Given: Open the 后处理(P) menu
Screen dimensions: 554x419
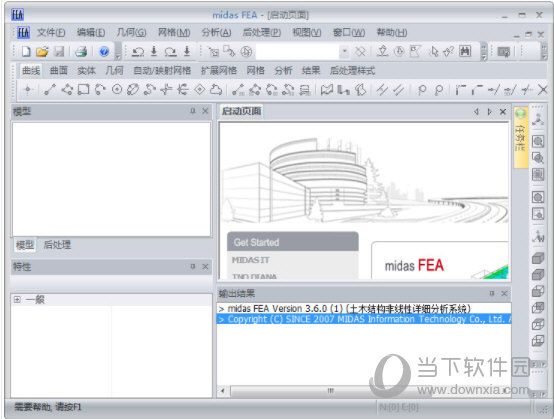Looking at the screenshot, I should (x=261, y=33).
